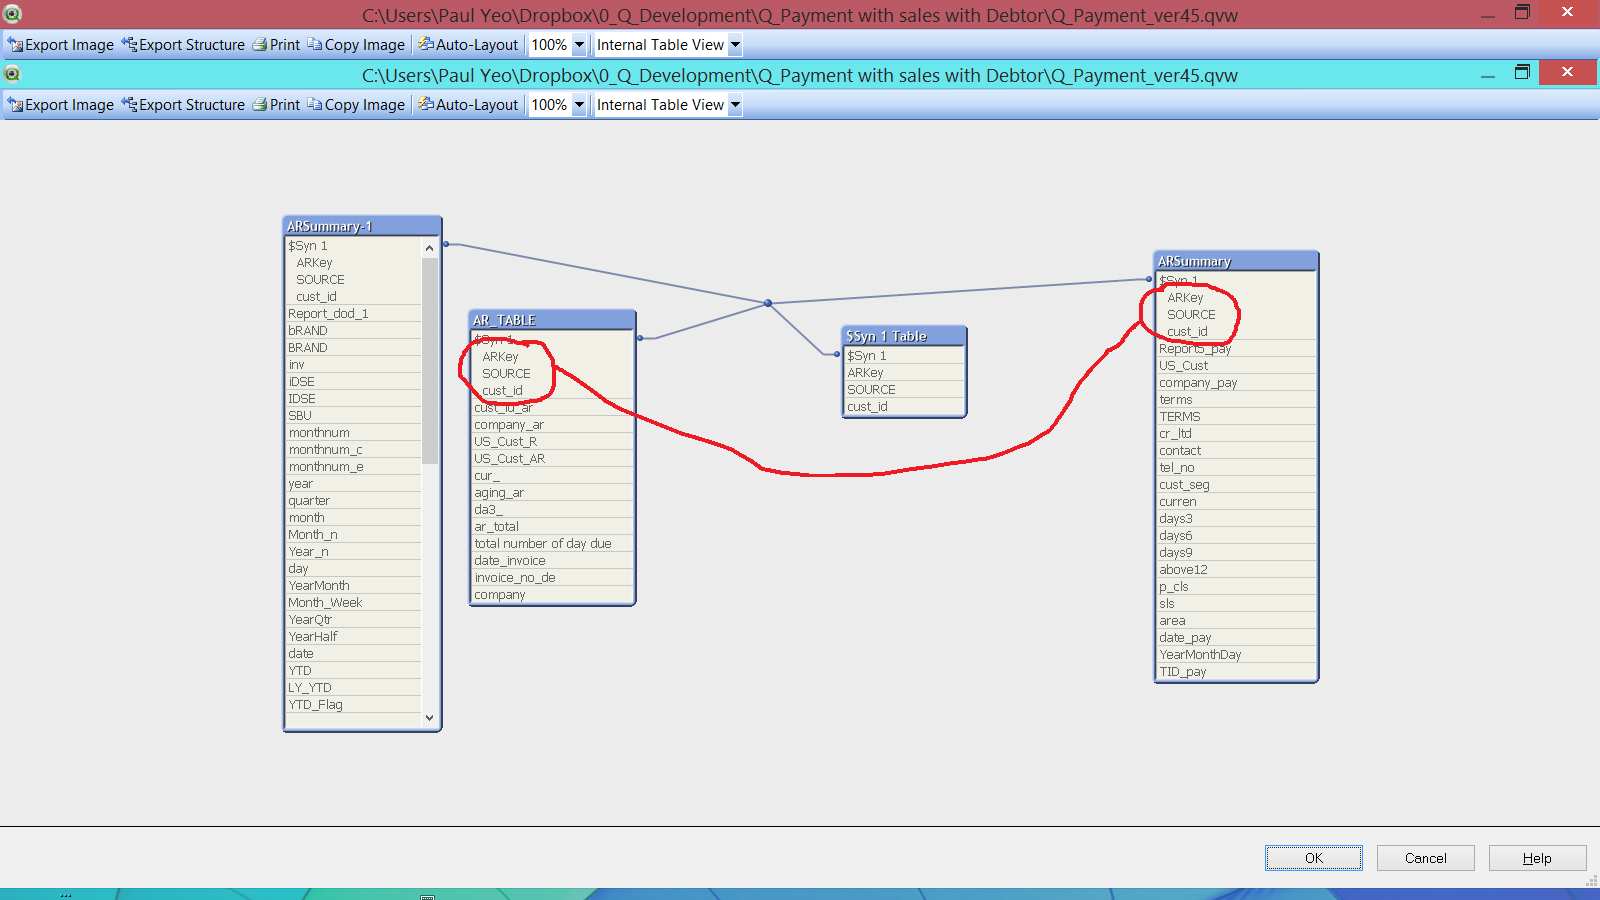Click the Cancel button
Image resolution: width=1600 pixels, height=900 pixels.
(1426, 858)
